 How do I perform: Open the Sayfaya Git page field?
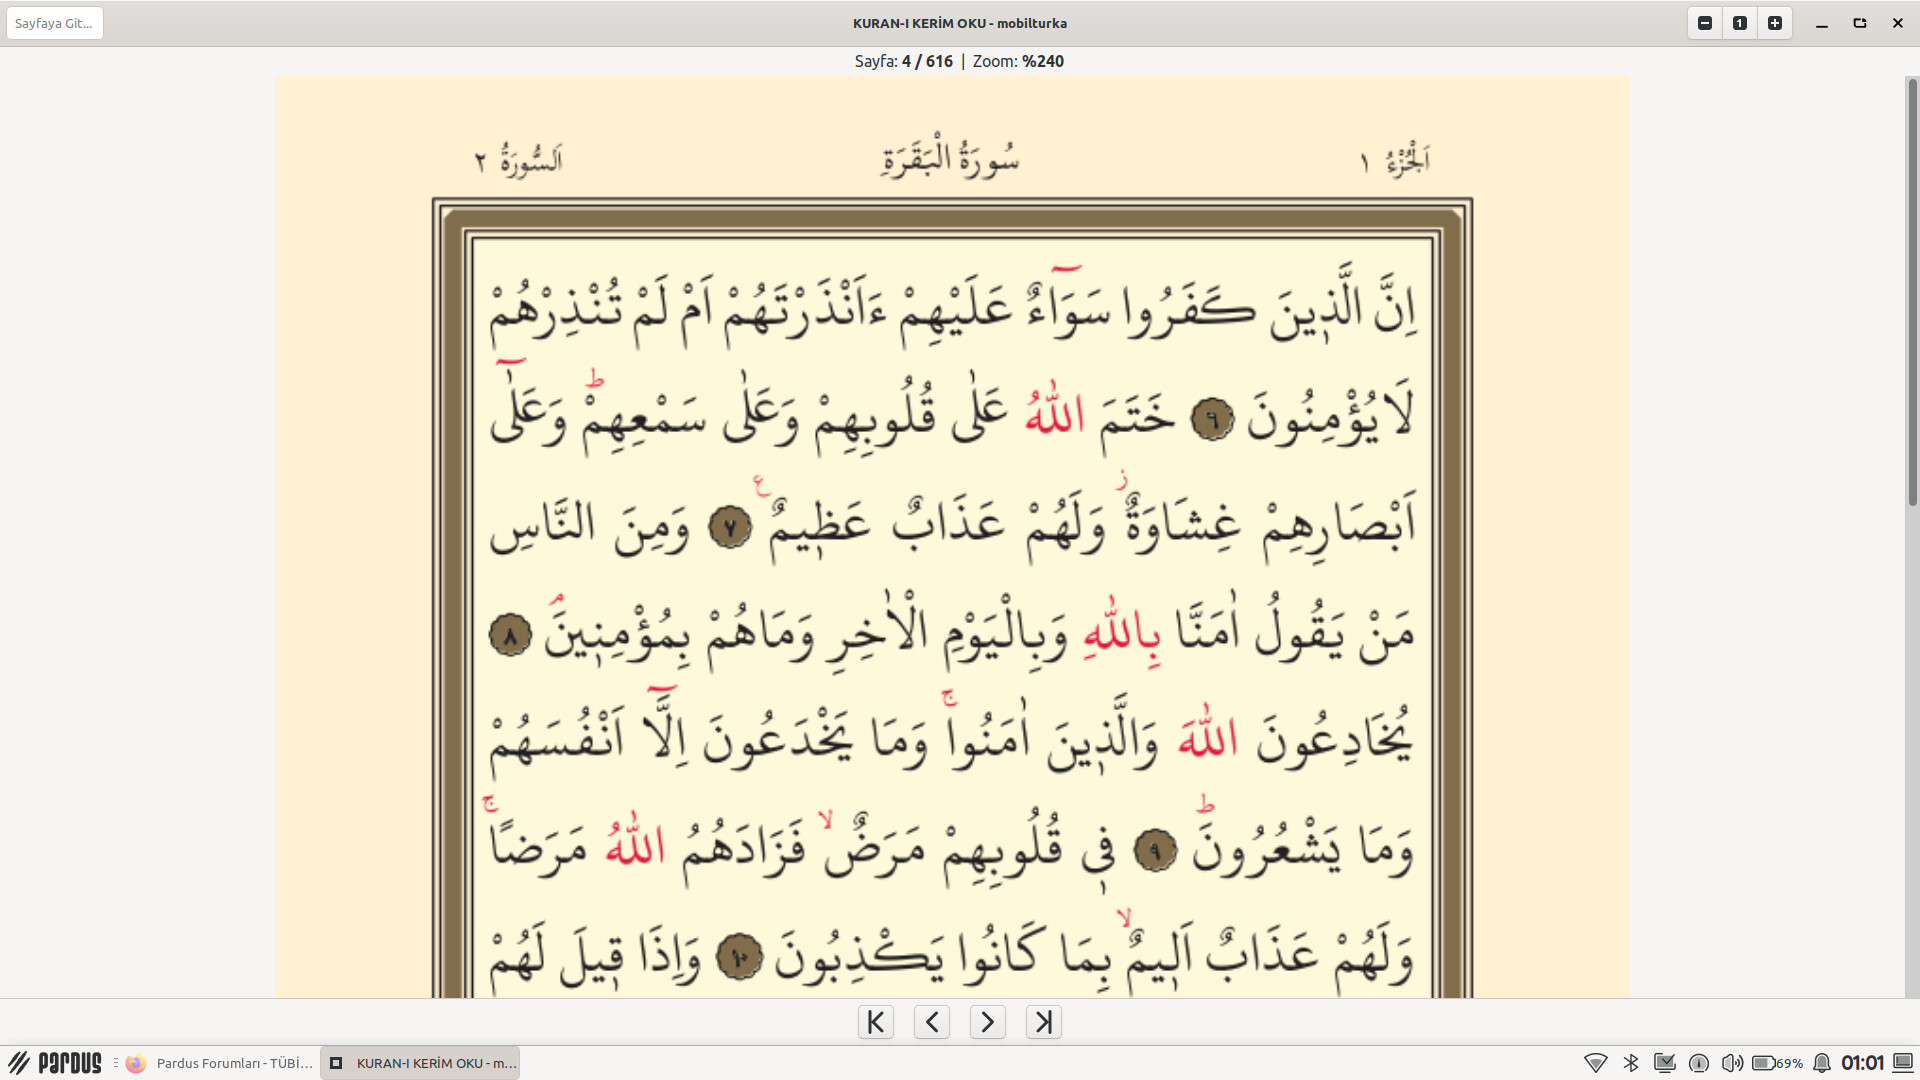point(54,23)
